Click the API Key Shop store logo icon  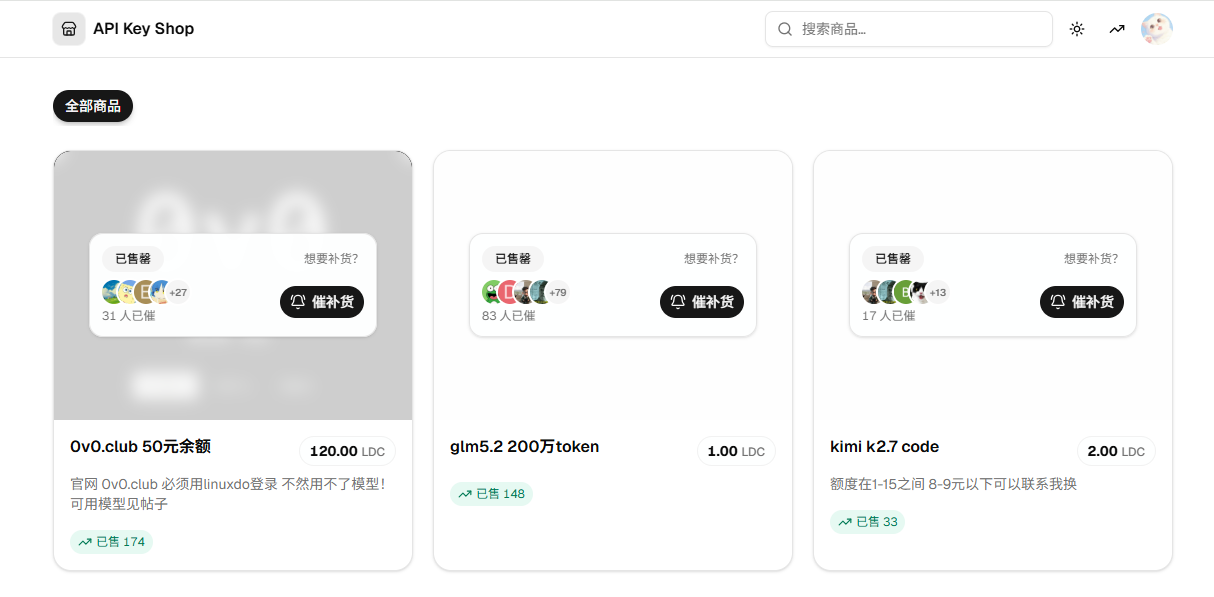click(x=69, y=29)
